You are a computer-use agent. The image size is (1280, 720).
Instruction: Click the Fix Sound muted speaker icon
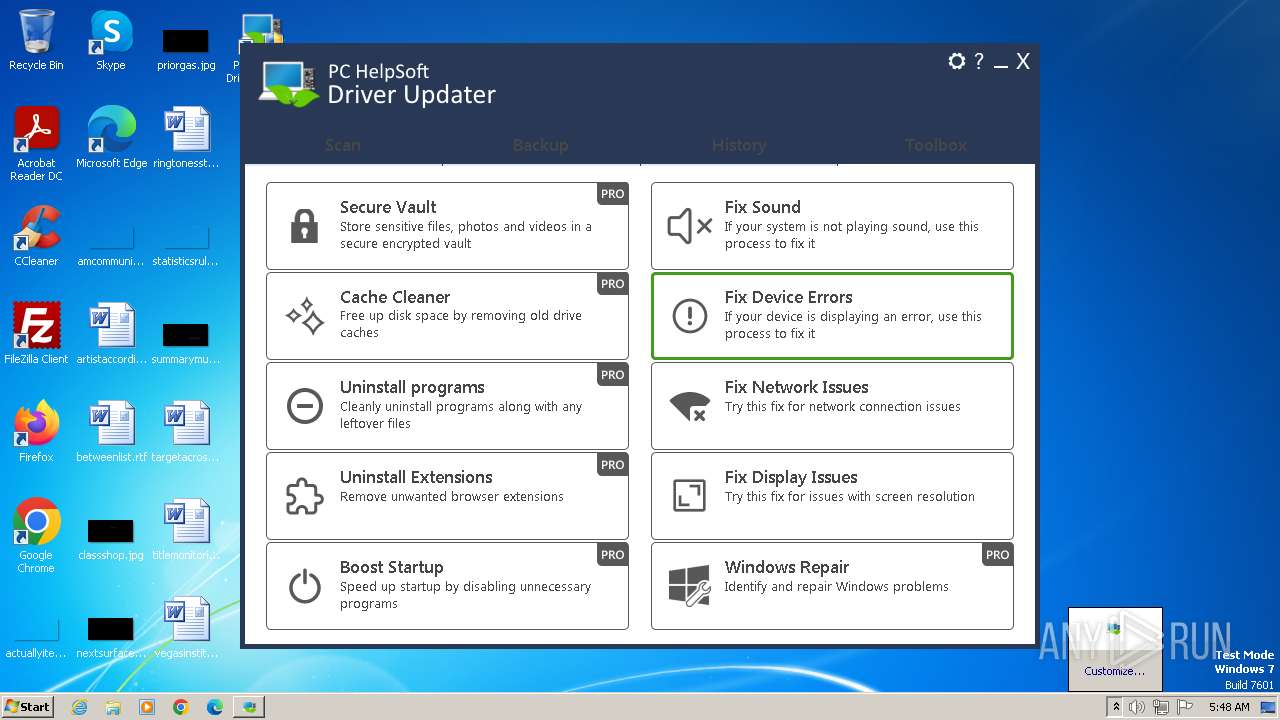click(689, 226)
